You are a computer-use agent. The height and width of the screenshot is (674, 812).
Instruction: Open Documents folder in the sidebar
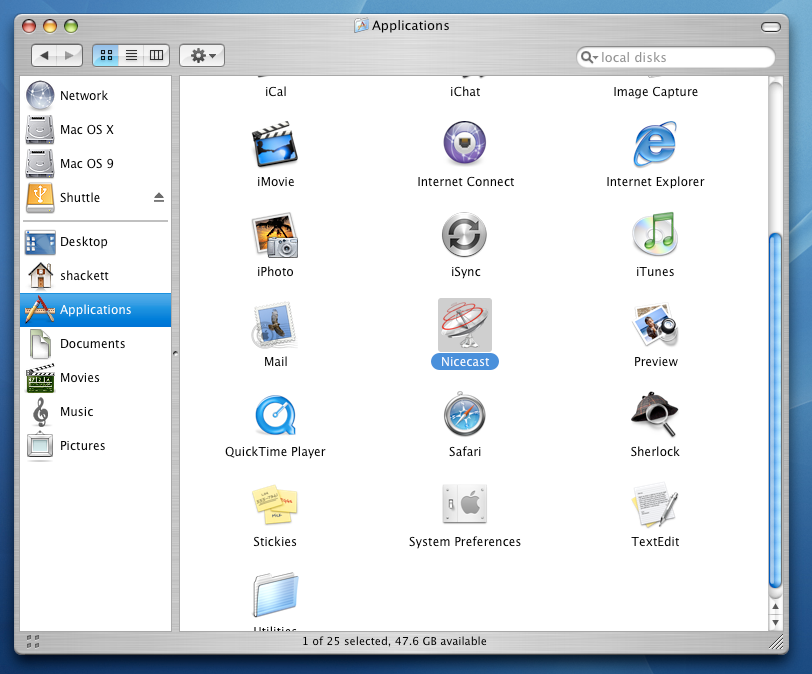[x=95, y=344]
